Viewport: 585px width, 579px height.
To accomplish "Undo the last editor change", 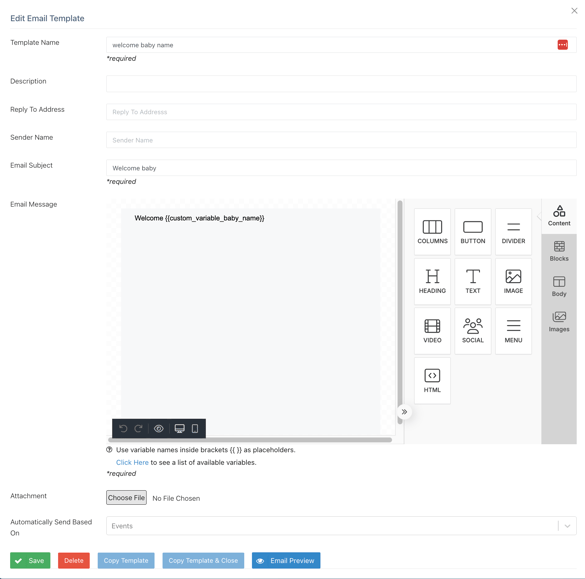I will [x=123, y=428].
